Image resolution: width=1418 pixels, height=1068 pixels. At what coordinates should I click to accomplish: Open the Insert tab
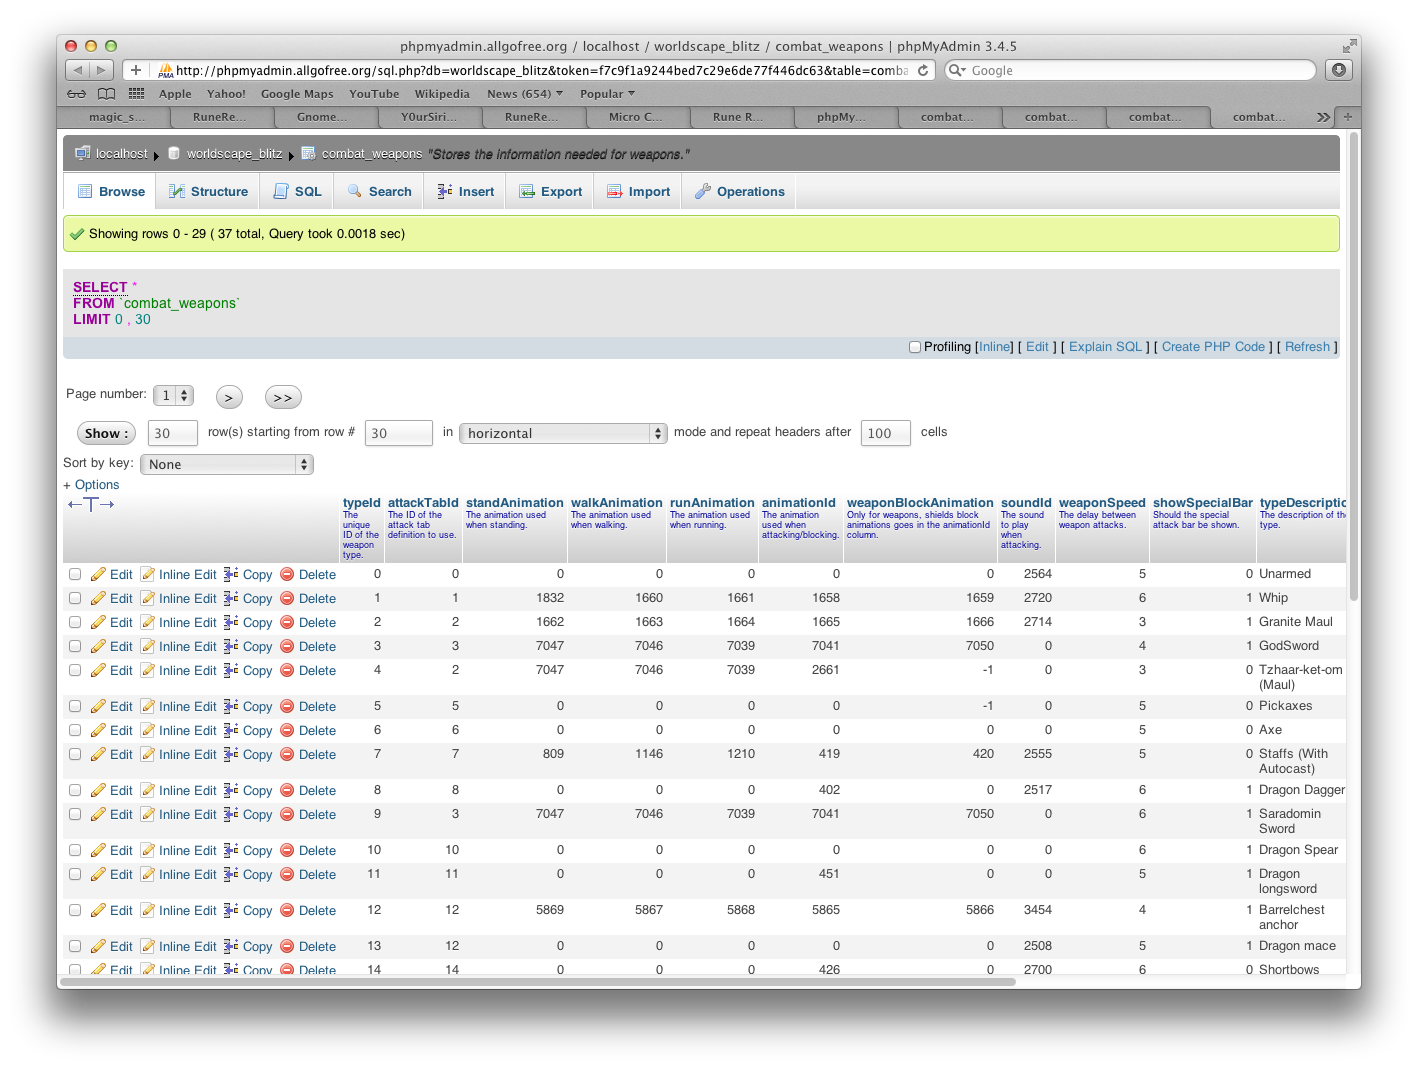[465, 191]
